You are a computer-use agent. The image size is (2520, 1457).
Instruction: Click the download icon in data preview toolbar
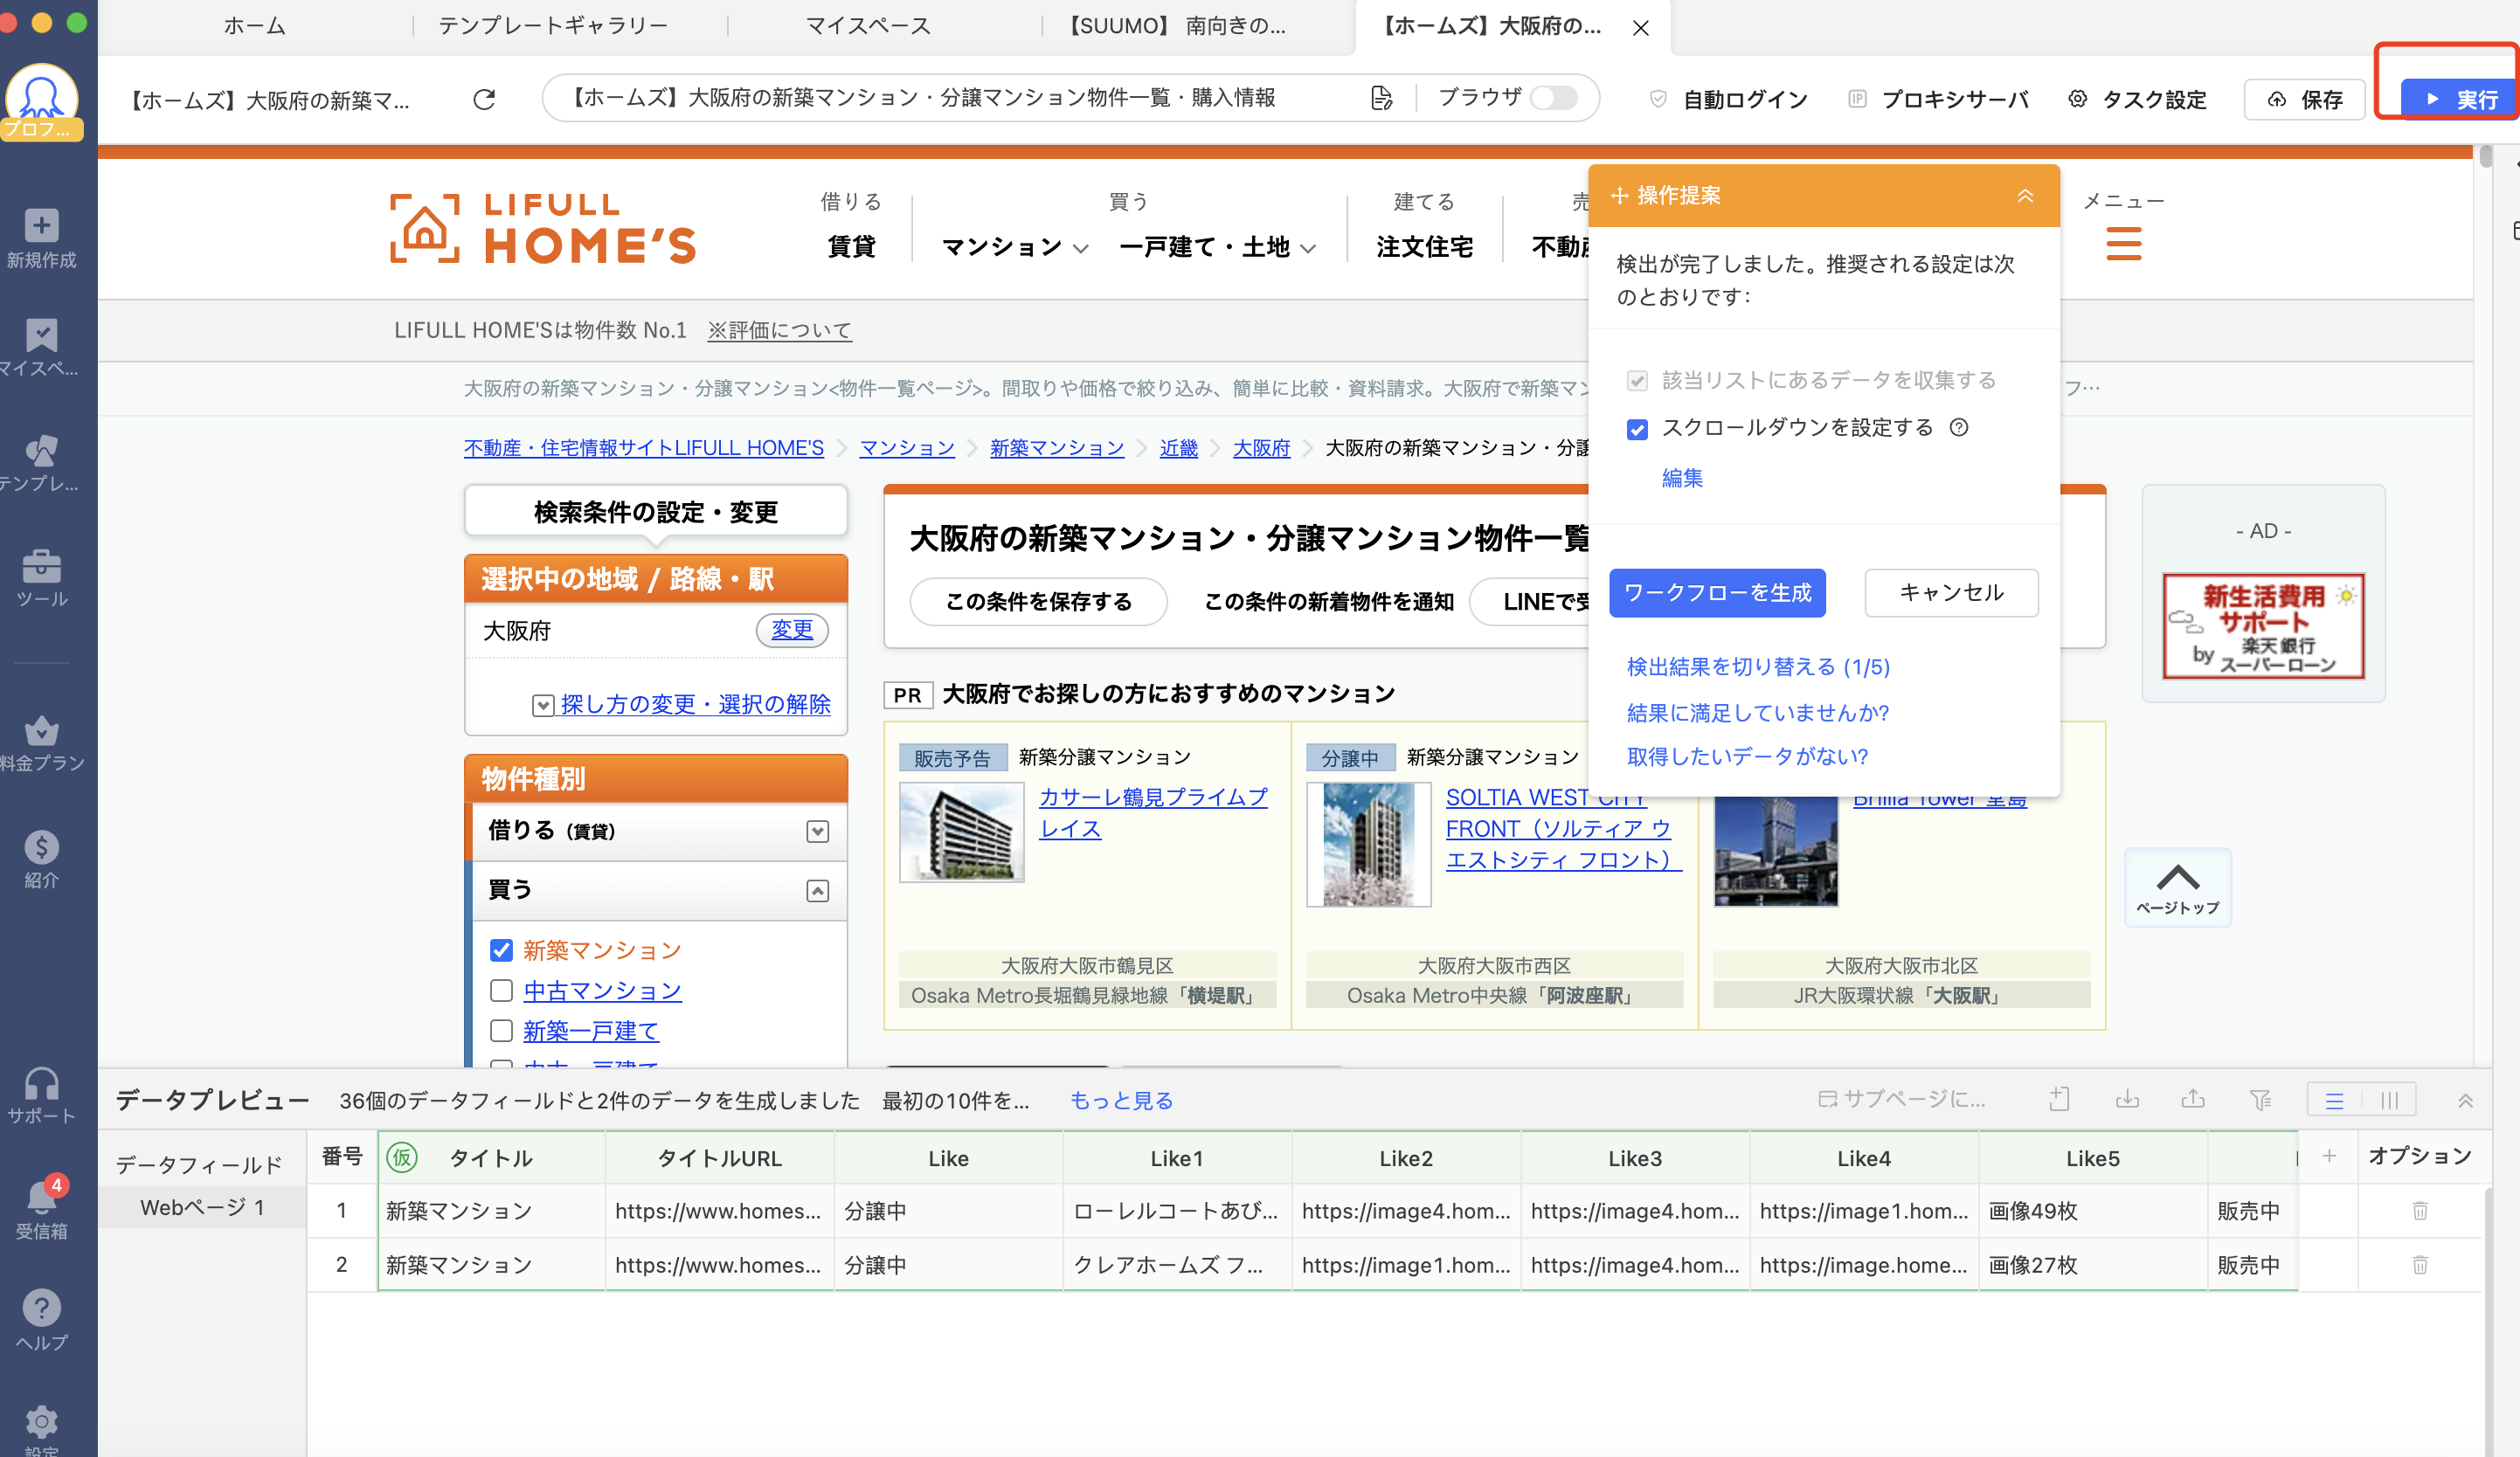tap(2127, 1099)
